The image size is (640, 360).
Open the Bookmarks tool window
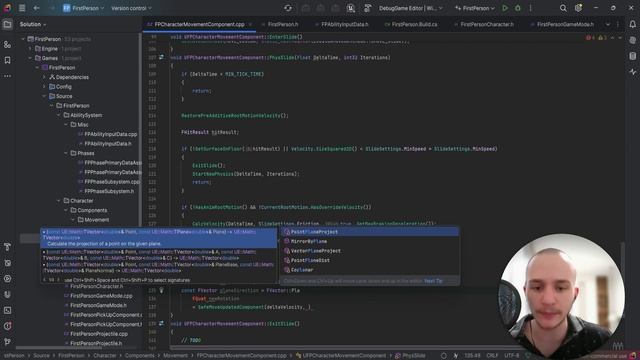pyautogui.click(x=7, y=60)
